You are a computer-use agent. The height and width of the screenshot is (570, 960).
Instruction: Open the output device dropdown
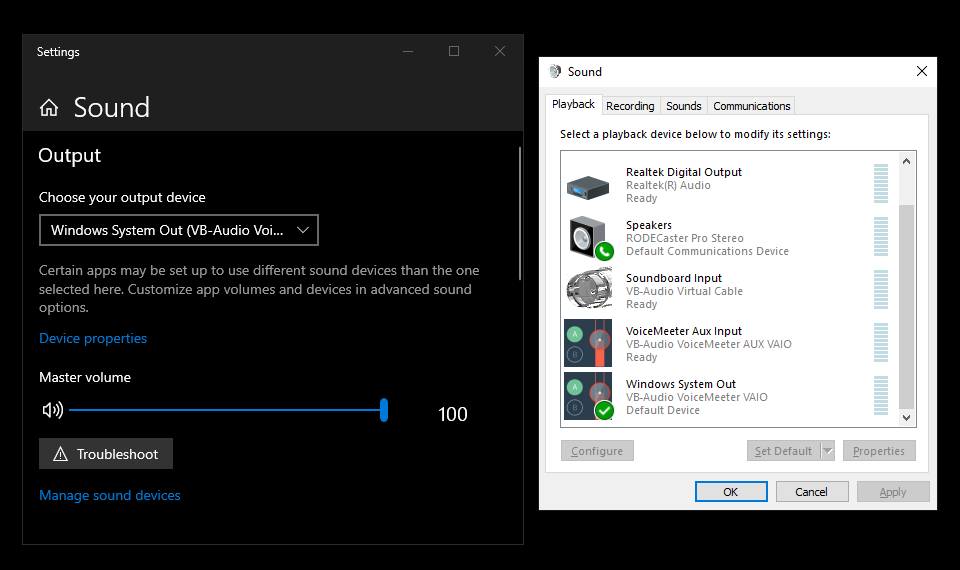tap(179, 231)
